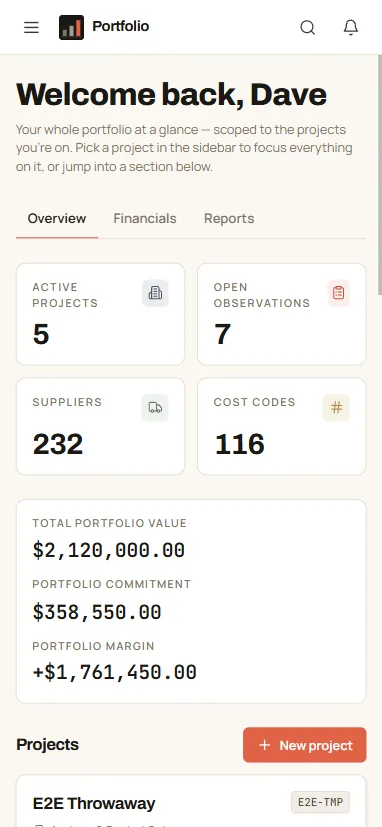Click the clipboard icon in Open Observations card
Viewport: 382px width, 827px height.
[x=338, y=293]
